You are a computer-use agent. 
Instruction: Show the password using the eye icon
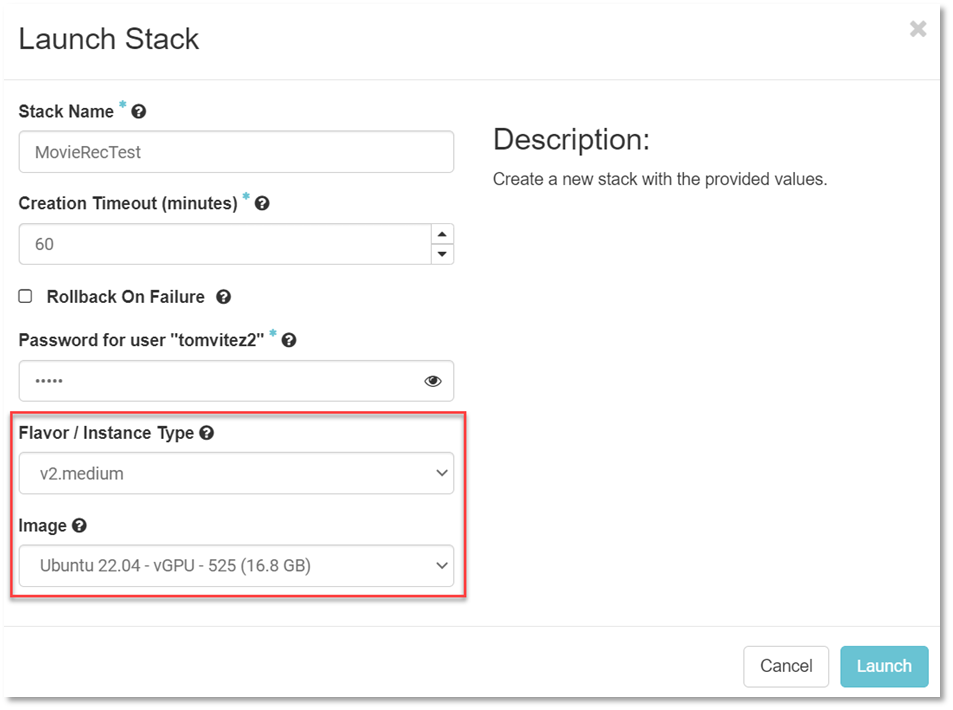433,381
